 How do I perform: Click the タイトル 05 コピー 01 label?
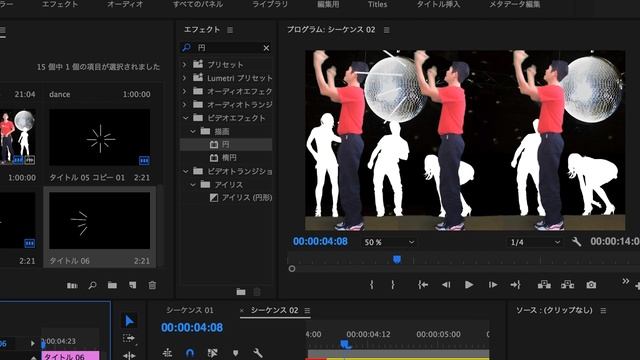pos(87,178)
